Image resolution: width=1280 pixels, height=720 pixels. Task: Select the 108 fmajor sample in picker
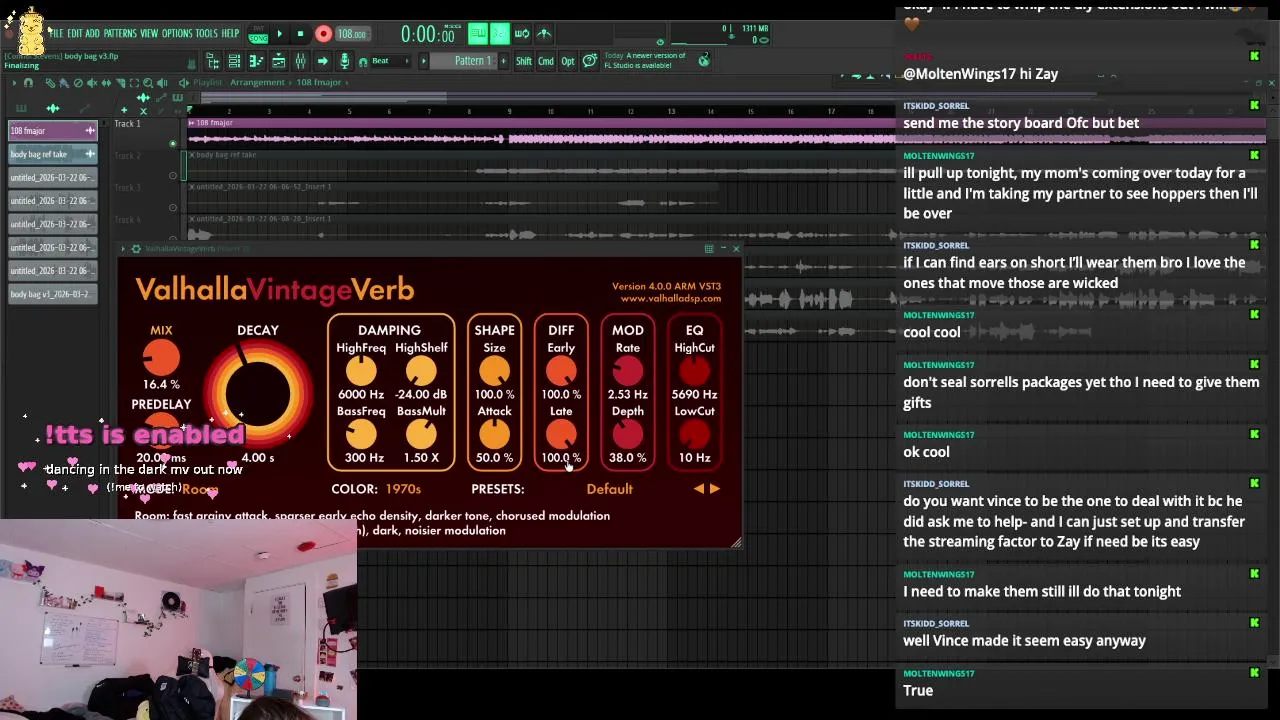(x=52, y=131)
